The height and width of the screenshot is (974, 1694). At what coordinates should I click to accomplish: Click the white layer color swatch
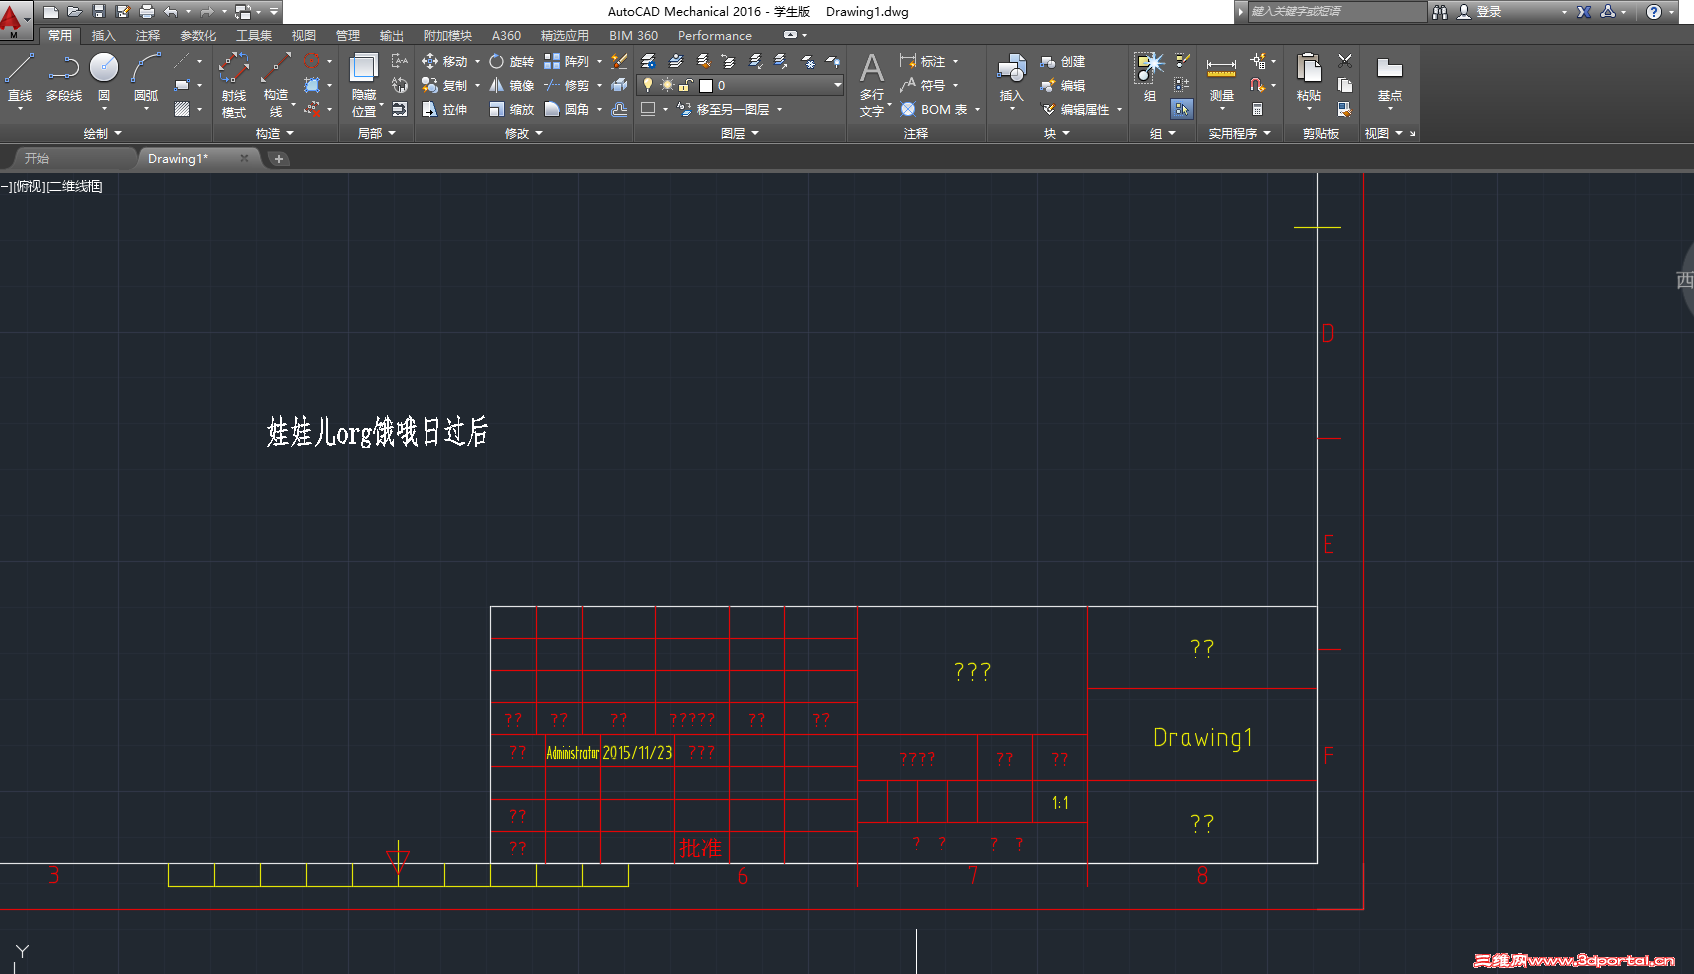point(705,85)
